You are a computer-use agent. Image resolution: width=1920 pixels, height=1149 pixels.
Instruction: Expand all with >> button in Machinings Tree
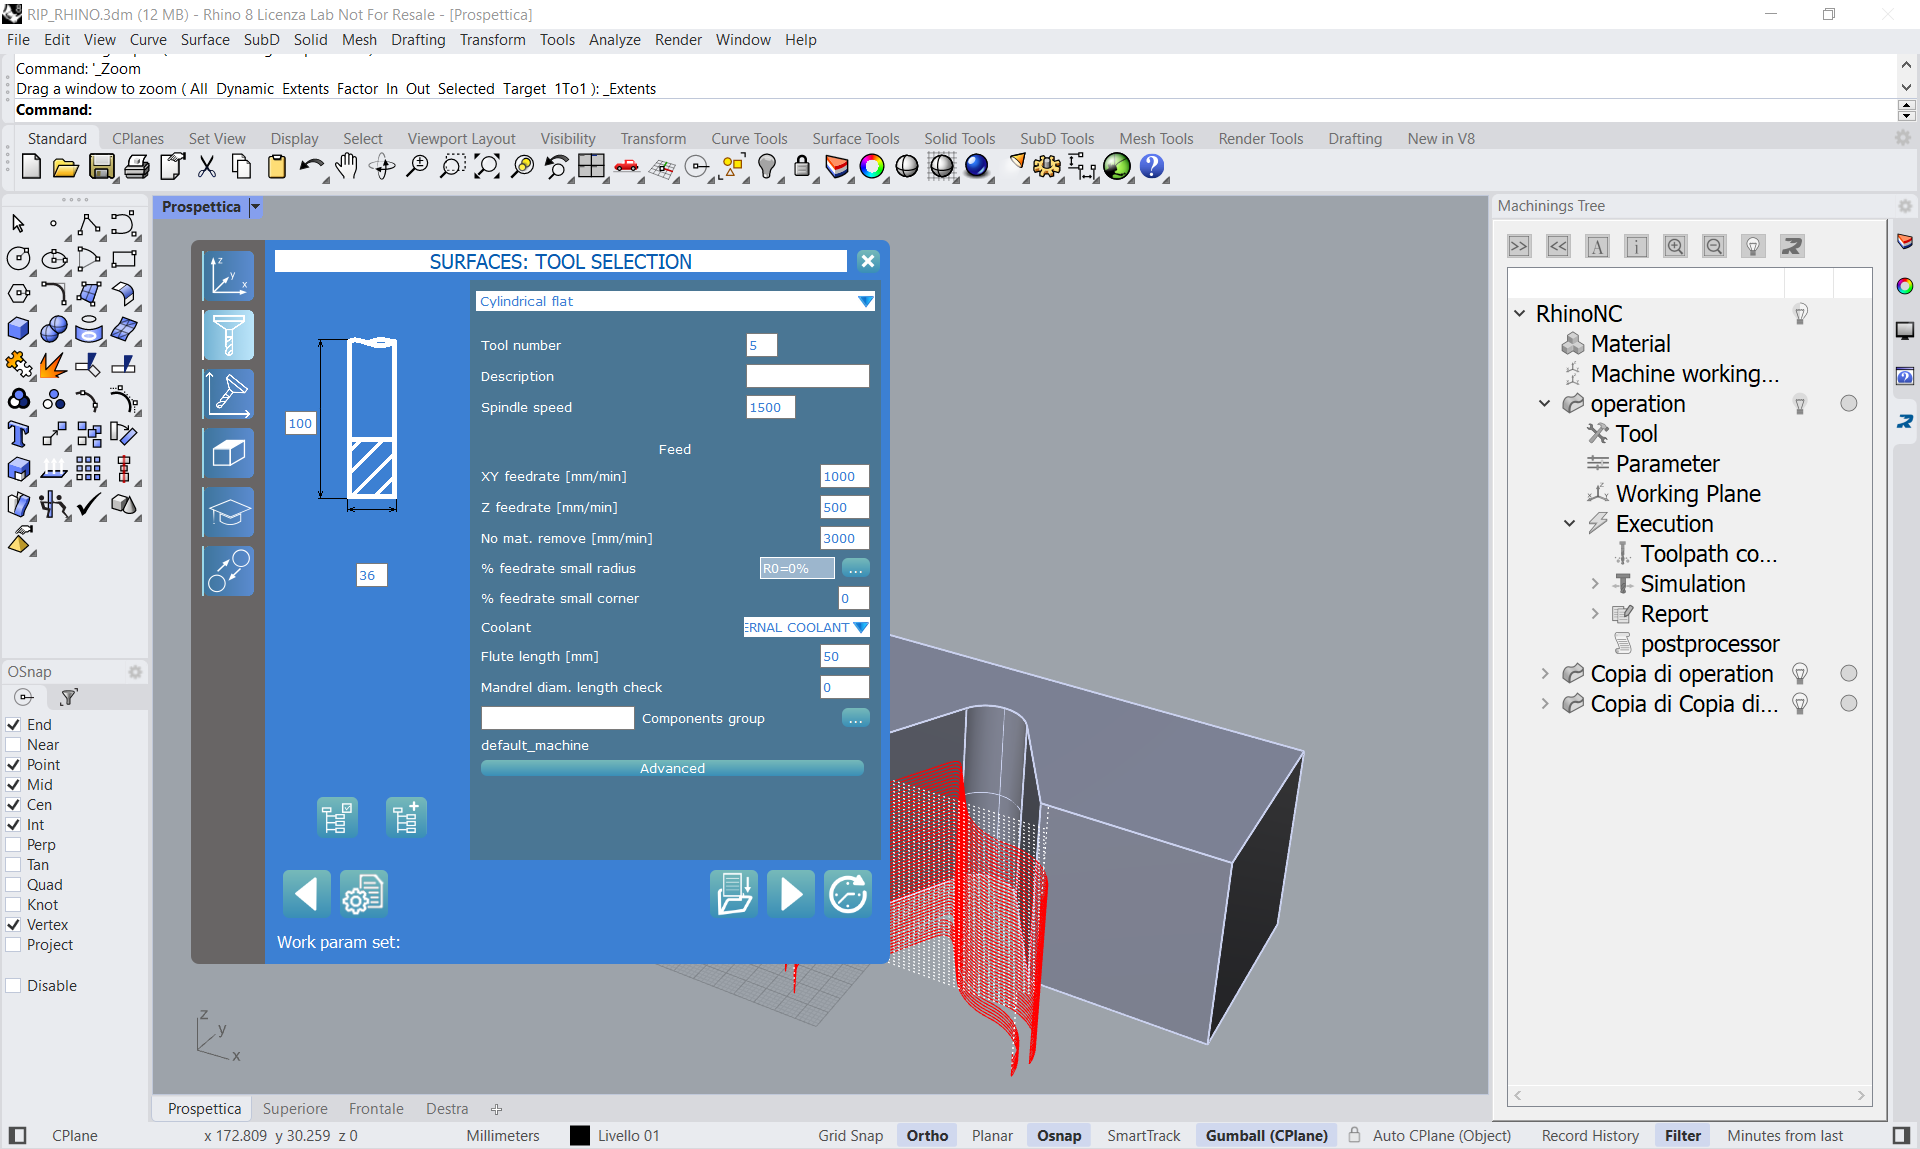tap(1519, 246)
